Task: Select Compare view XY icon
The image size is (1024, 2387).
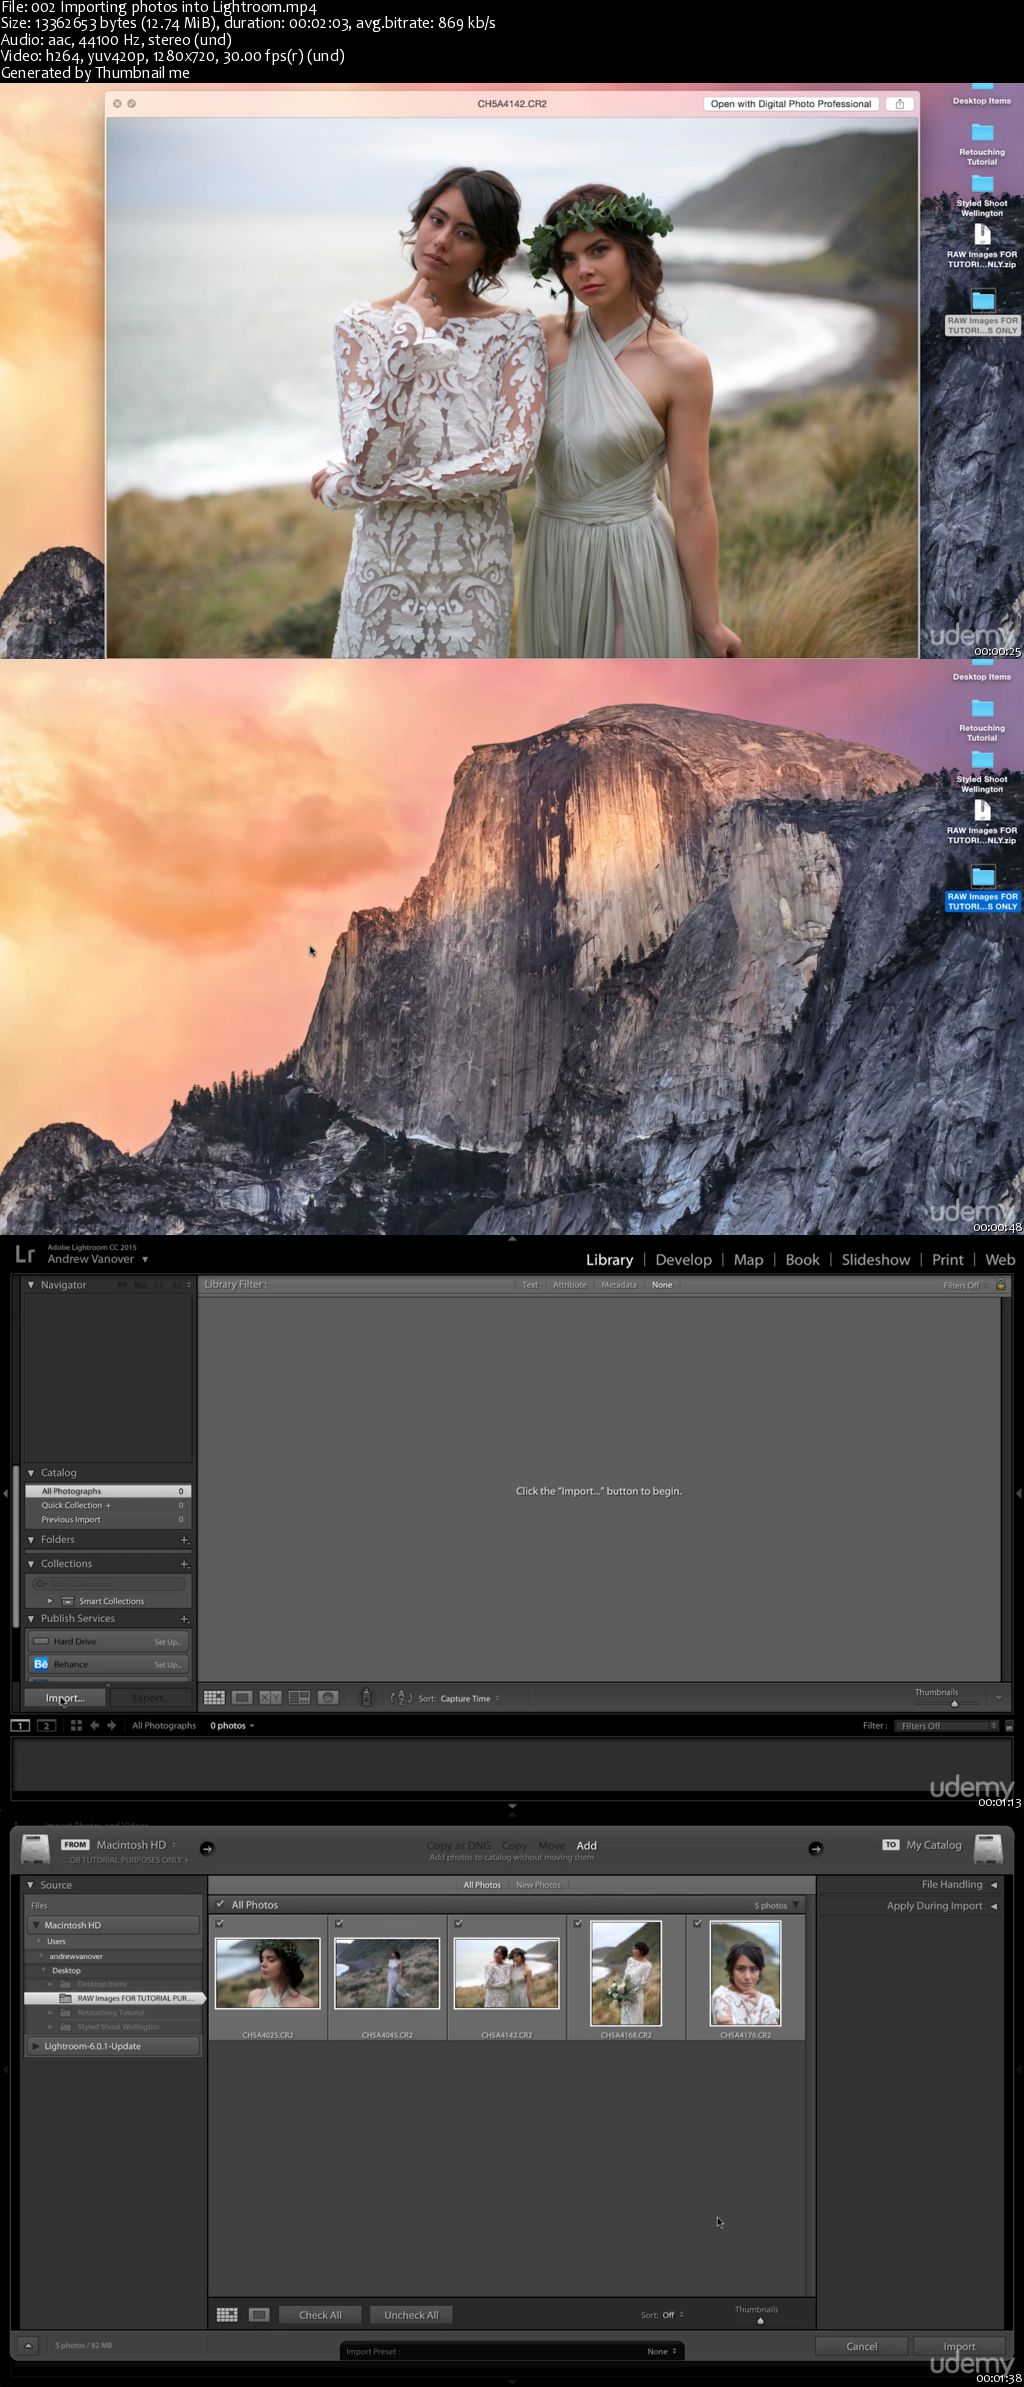Action: pos(270,1697)
